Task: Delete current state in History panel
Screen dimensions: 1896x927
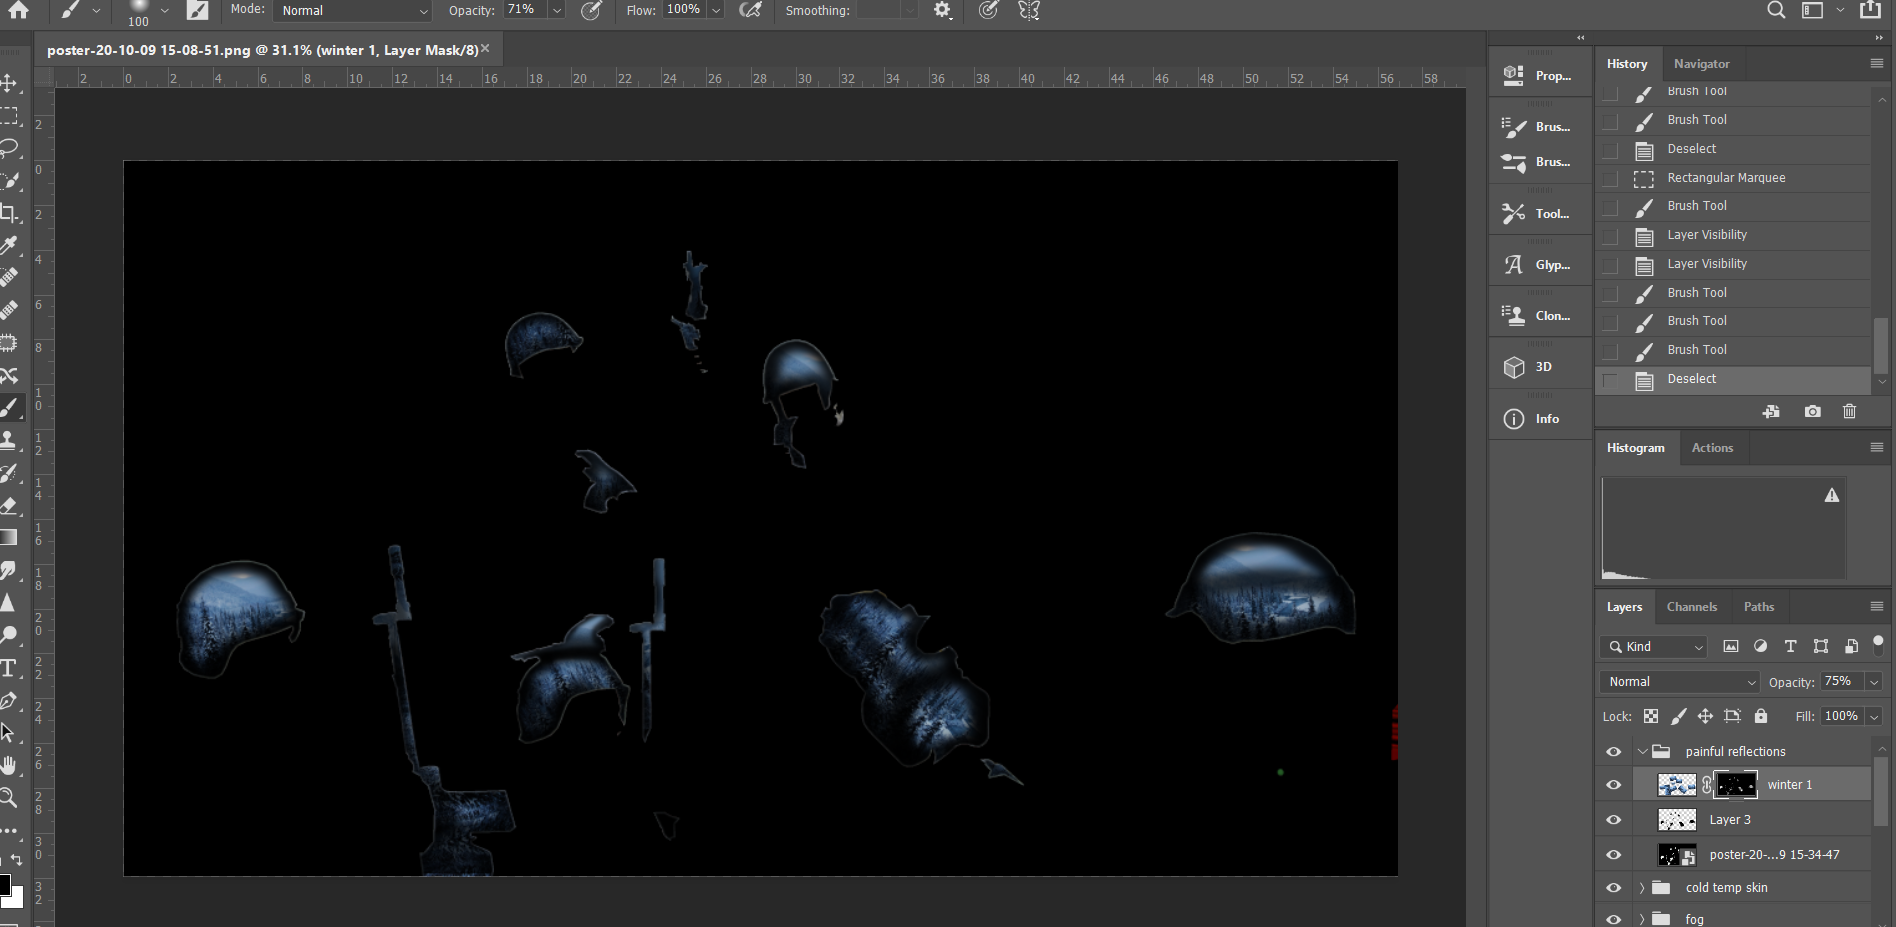Action: click(x=1849, y=411)
